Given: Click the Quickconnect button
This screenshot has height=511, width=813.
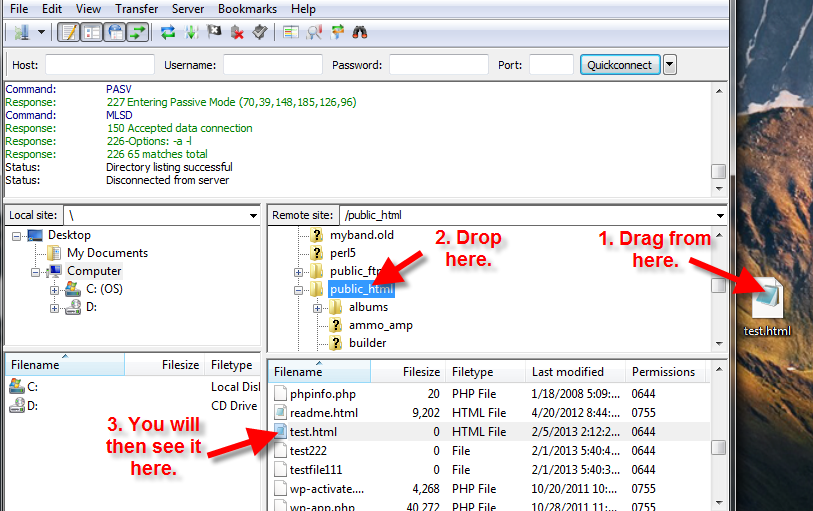Looking at the screenshot, I should pos(619,65).
